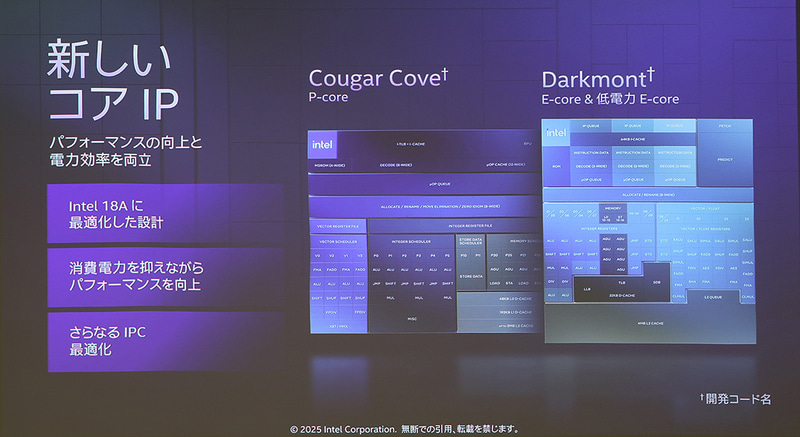Click the VECTOR / FLOAT REGISTERS label
Image resolution: width=800 pixels, height=437 pixels.
tap(705, 229)
